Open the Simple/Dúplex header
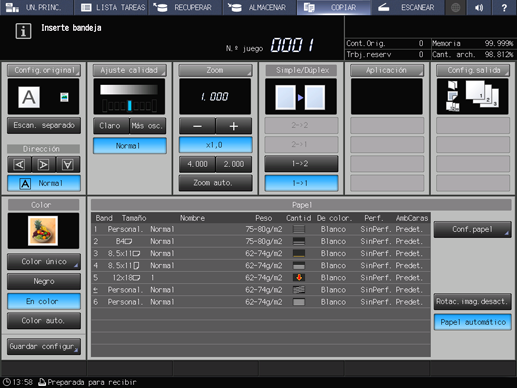 [x=301, y=70]
